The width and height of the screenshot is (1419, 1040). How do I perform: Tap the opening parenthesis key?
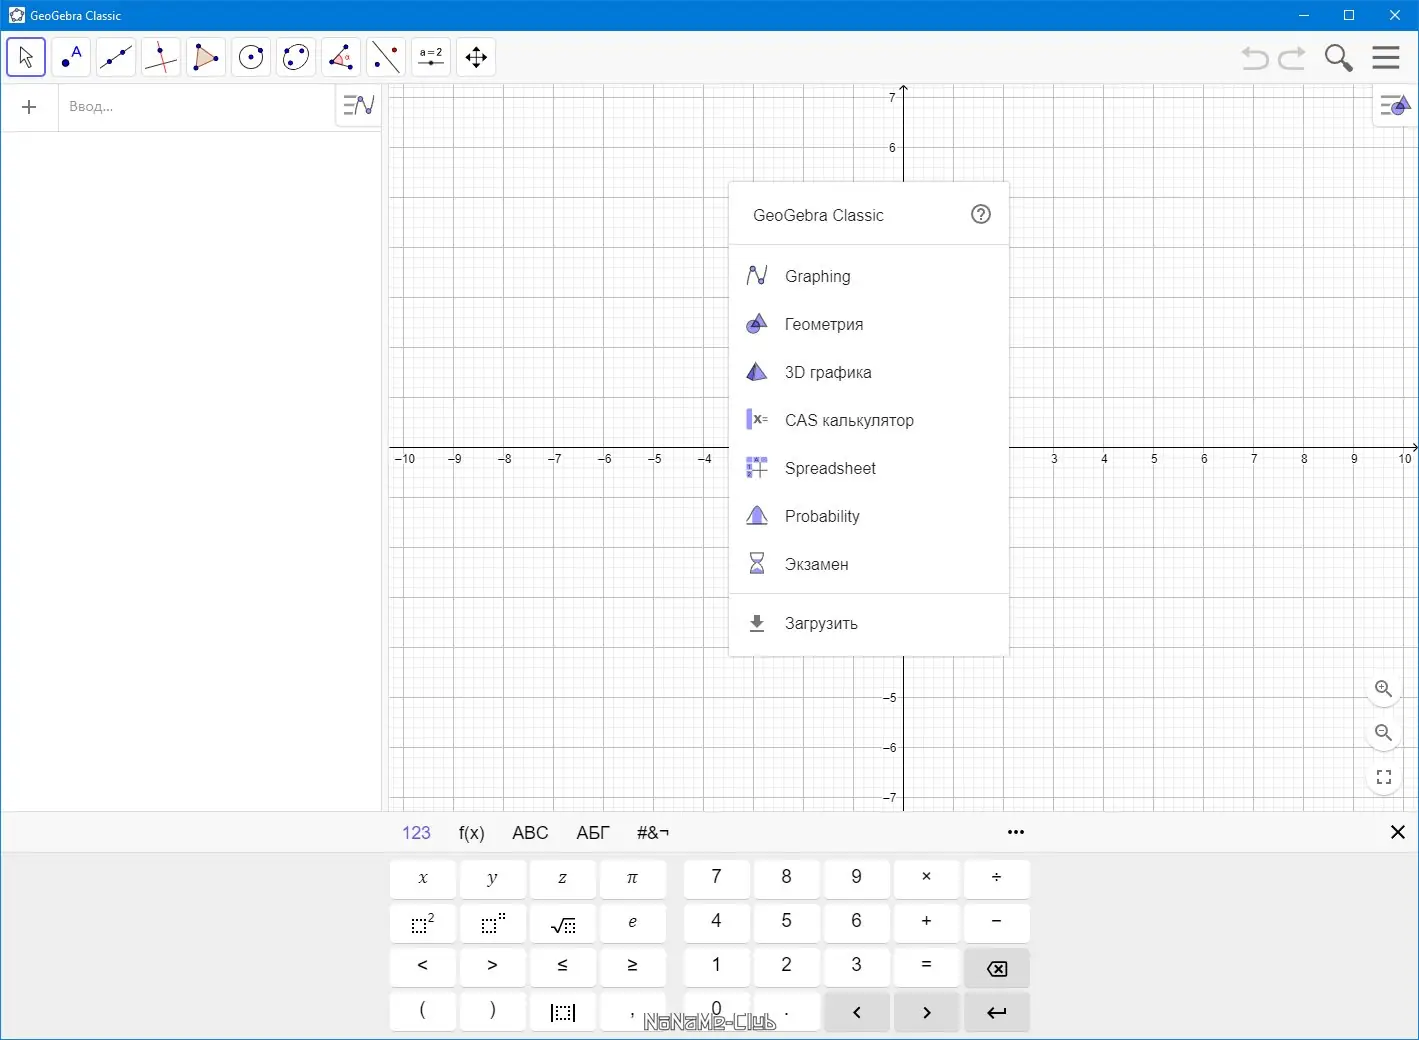[423, 1012]
